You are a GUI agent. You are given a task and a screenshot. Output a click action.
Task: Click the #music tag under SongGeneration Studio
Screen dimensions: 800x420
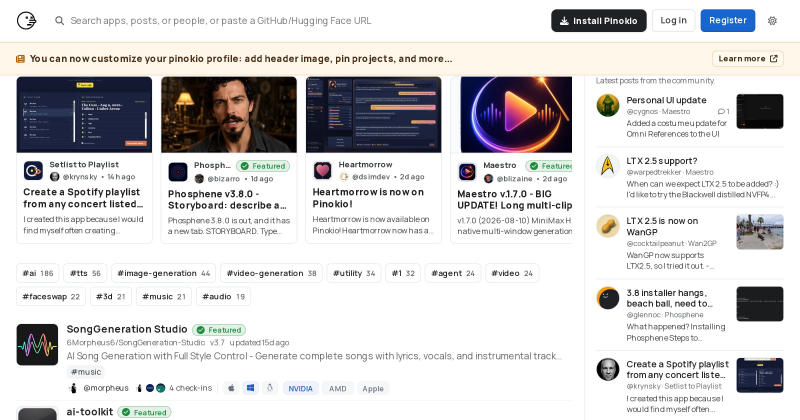[x=86, y=372]
